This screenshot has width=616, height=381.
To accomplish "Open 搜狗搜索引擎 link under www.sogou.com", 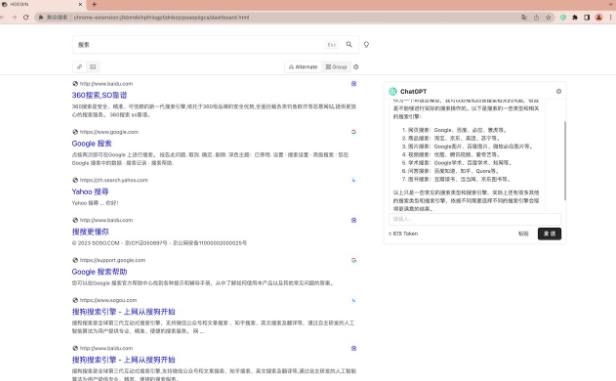I will [x=123, y=312].
